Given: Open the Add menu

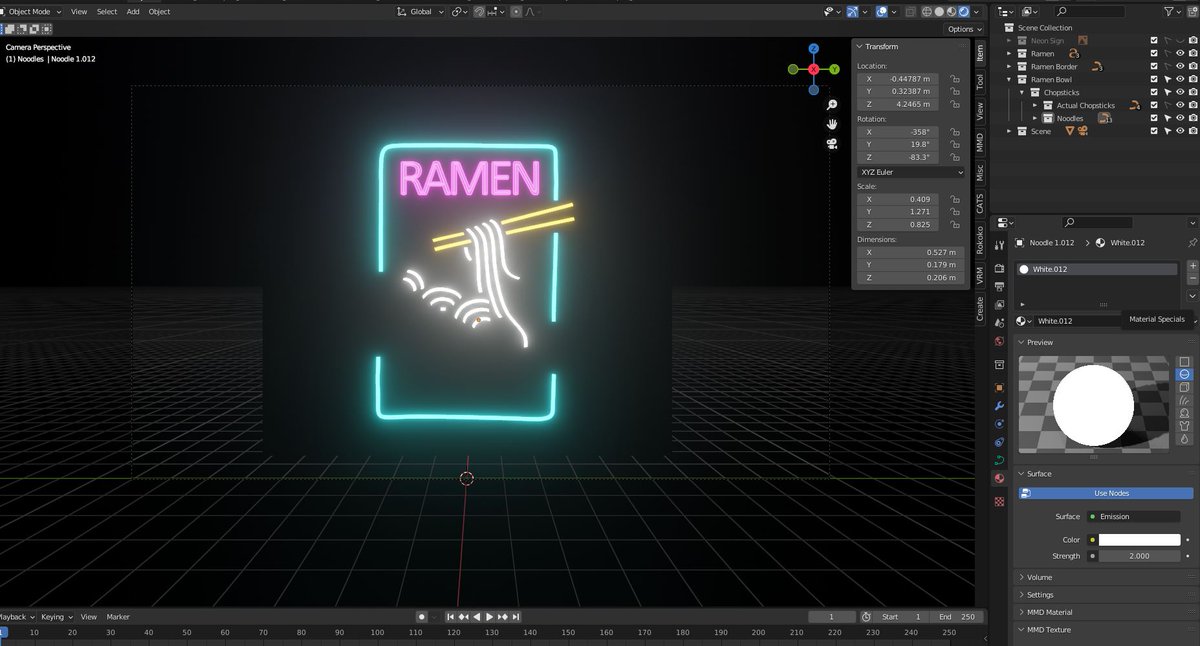Looking at the screenshot, I should pos(133,12).
